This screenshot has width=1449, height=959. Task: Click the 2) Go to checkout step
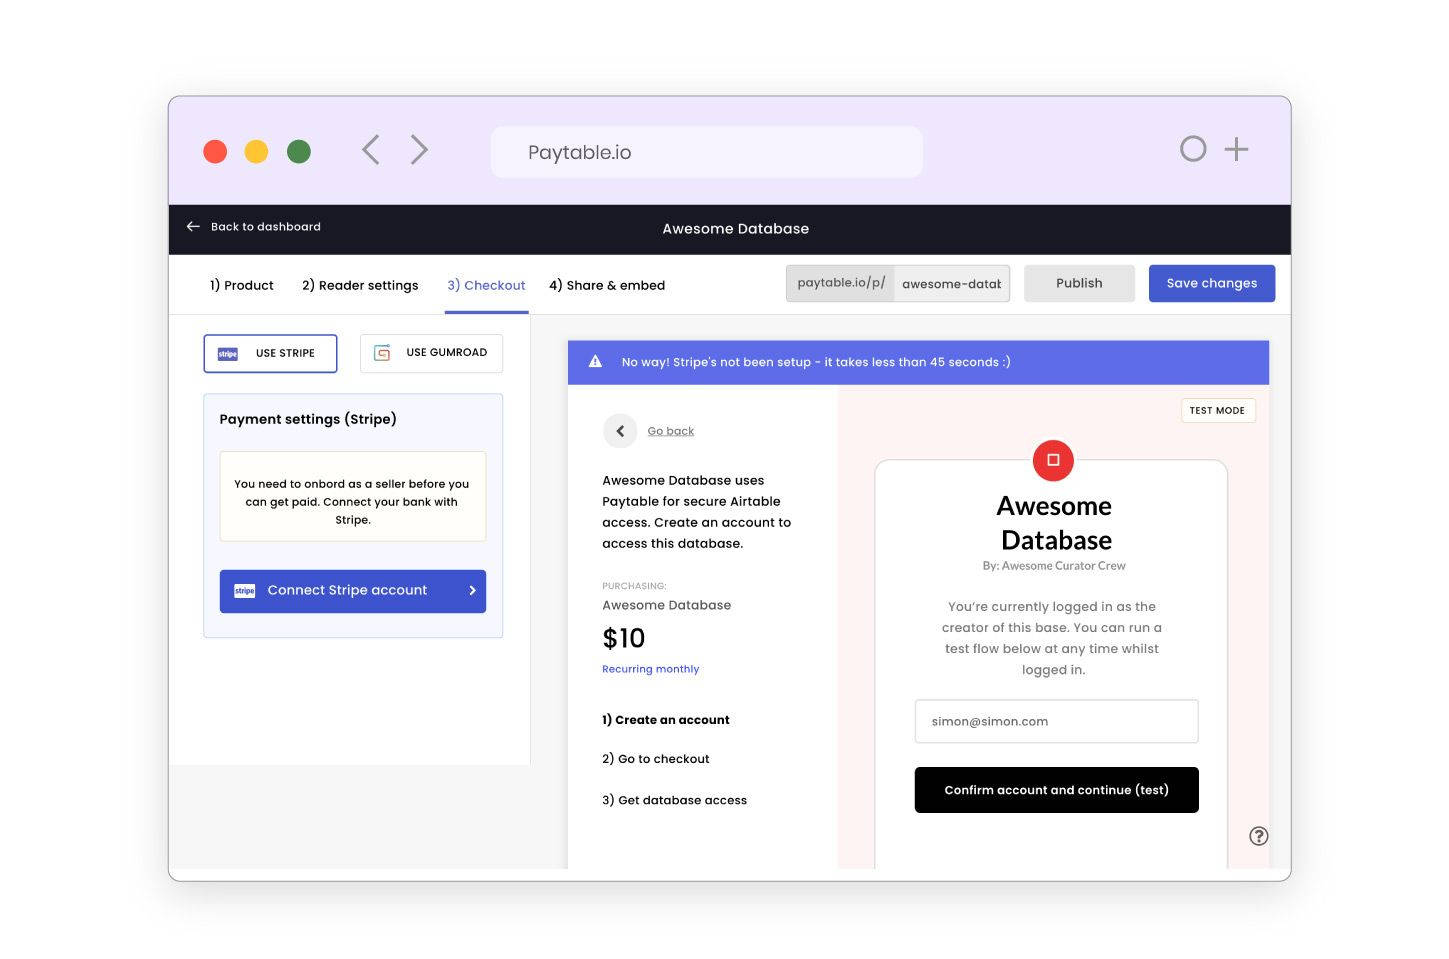coord(656,759)
